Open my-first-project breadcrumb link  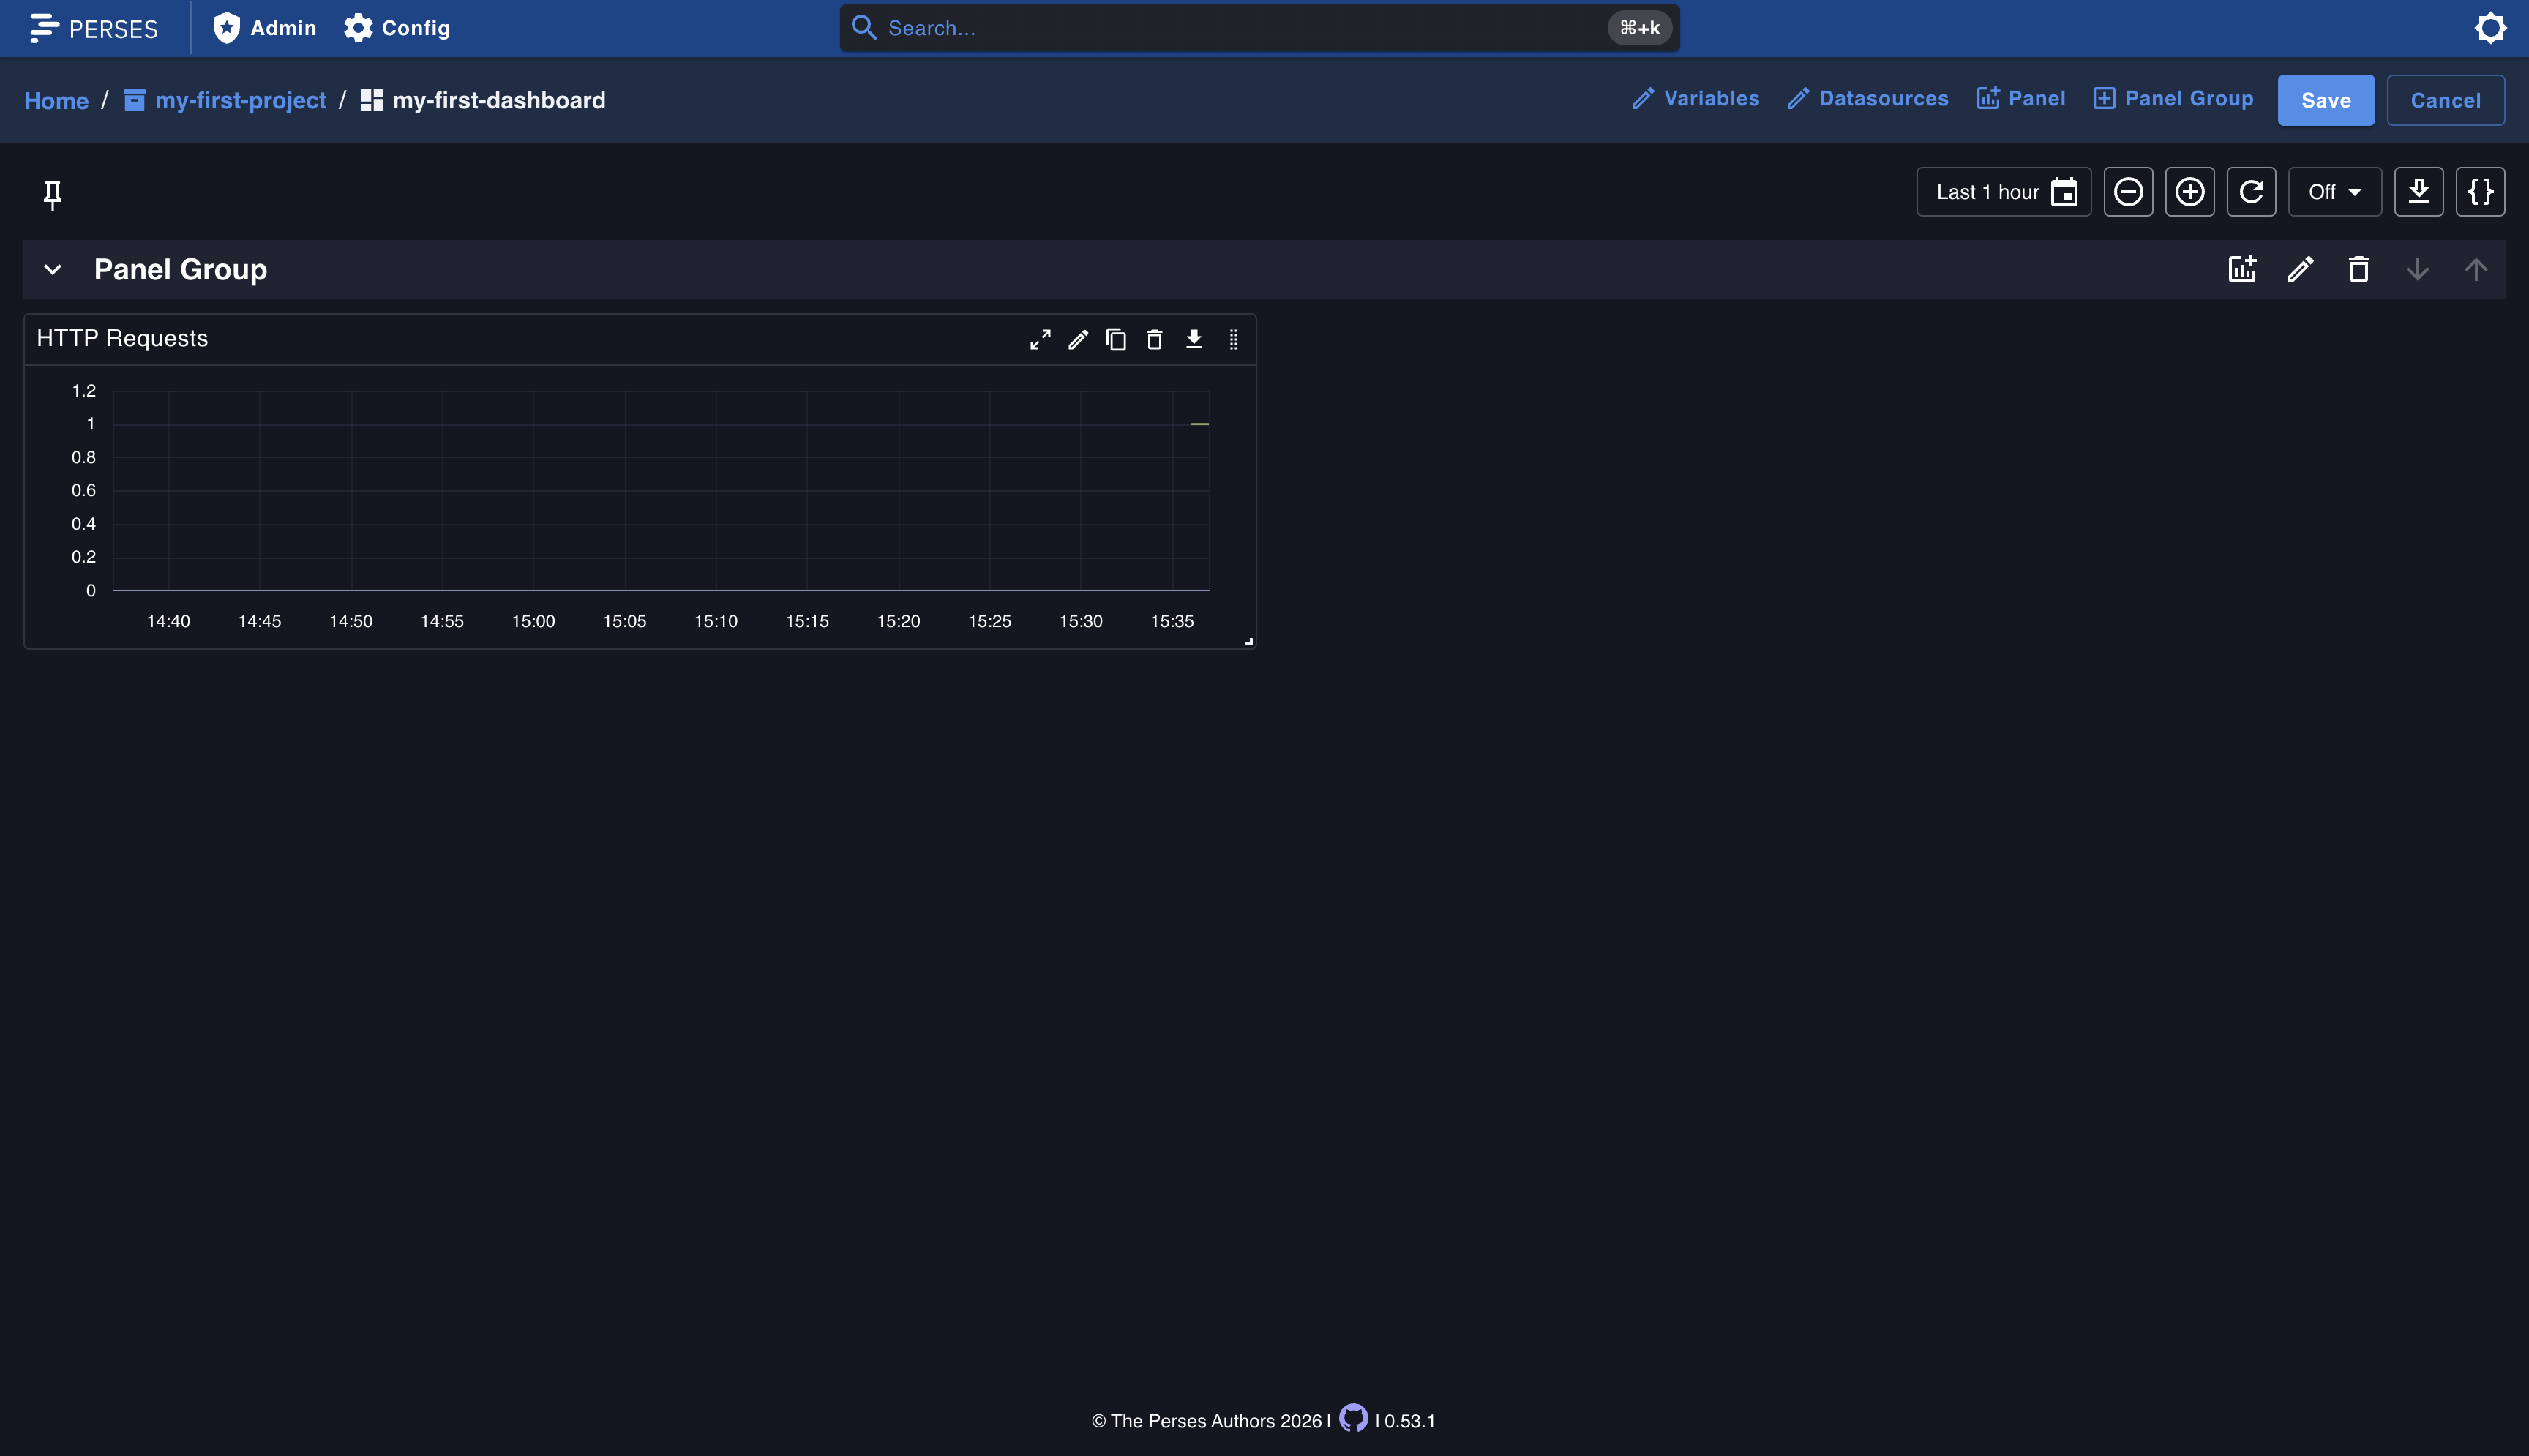[x=225, y=100]
